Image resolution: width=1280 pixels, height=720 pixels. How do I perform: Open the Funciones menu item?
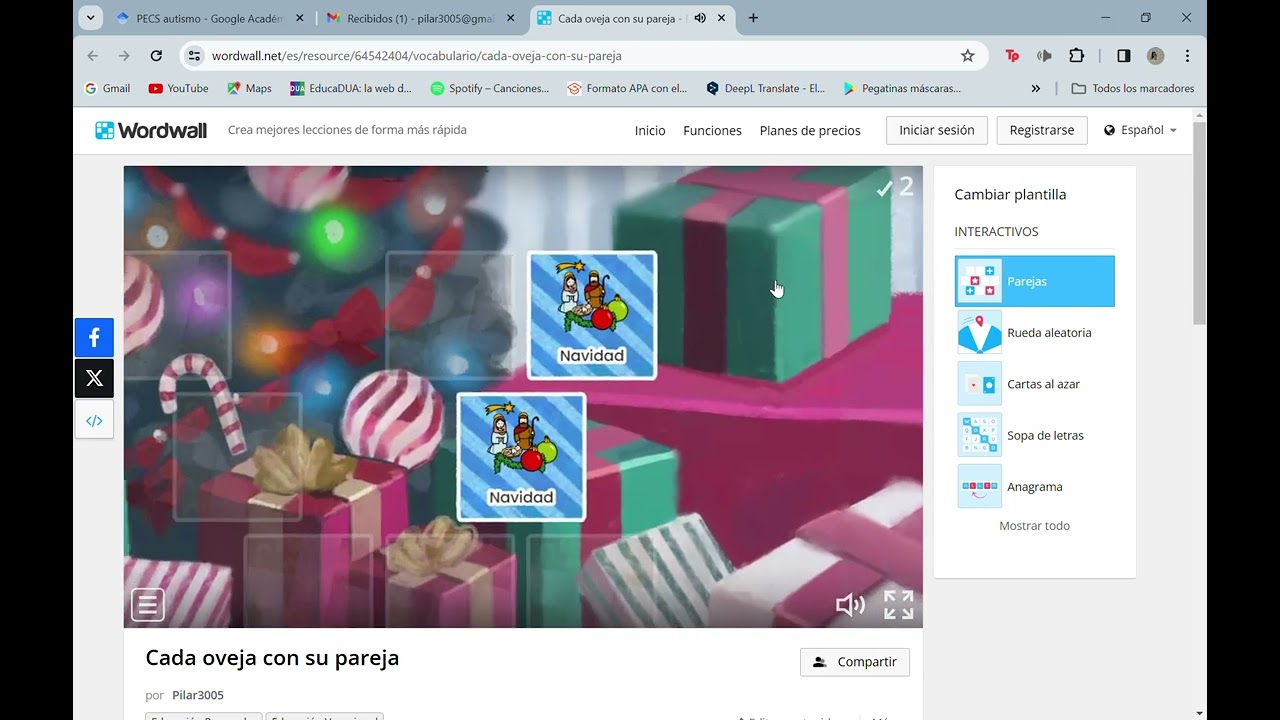712,131
